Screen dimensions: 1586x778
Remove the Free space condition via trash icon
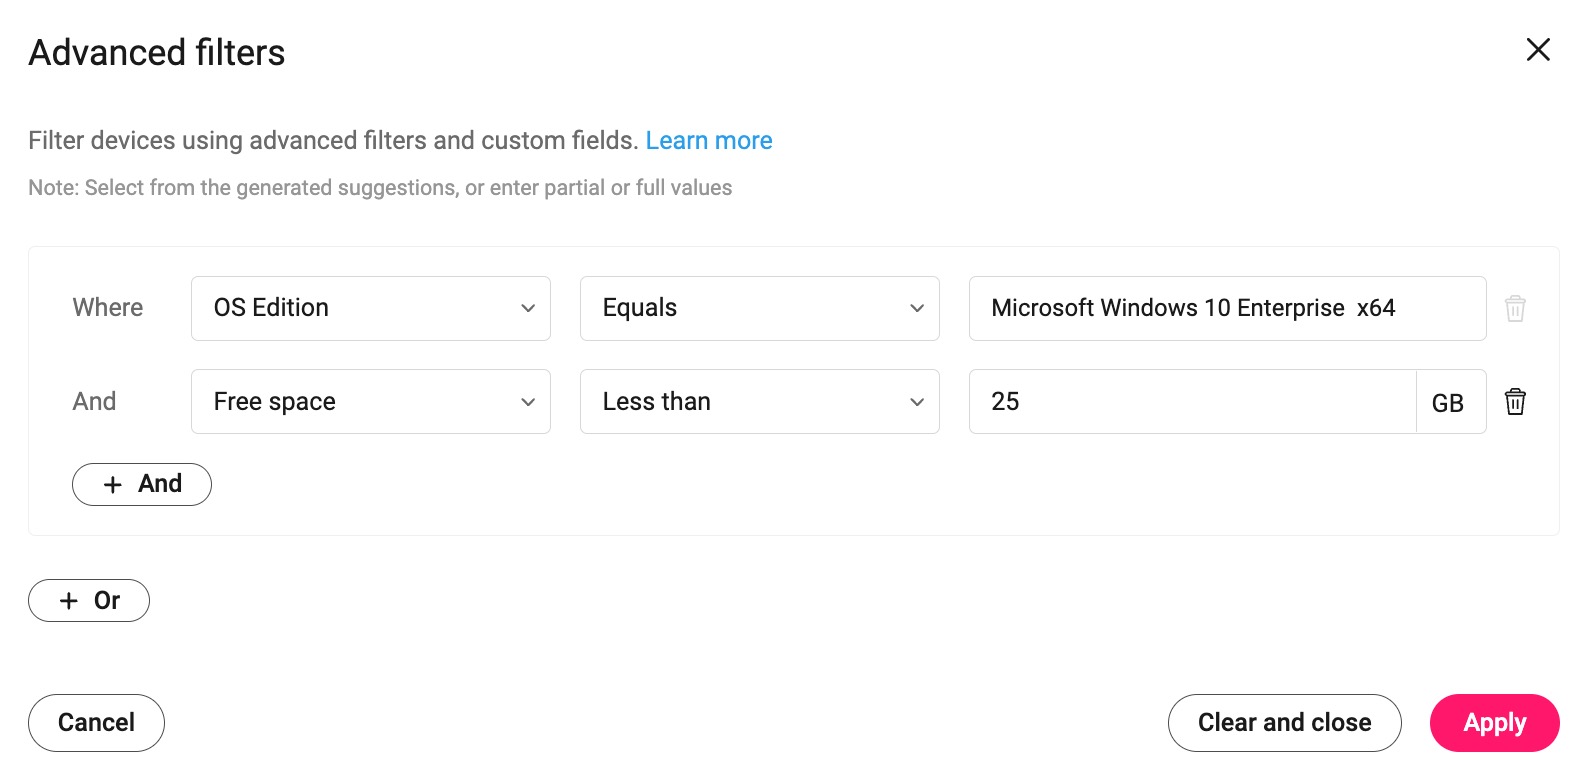click(1515, 402)
